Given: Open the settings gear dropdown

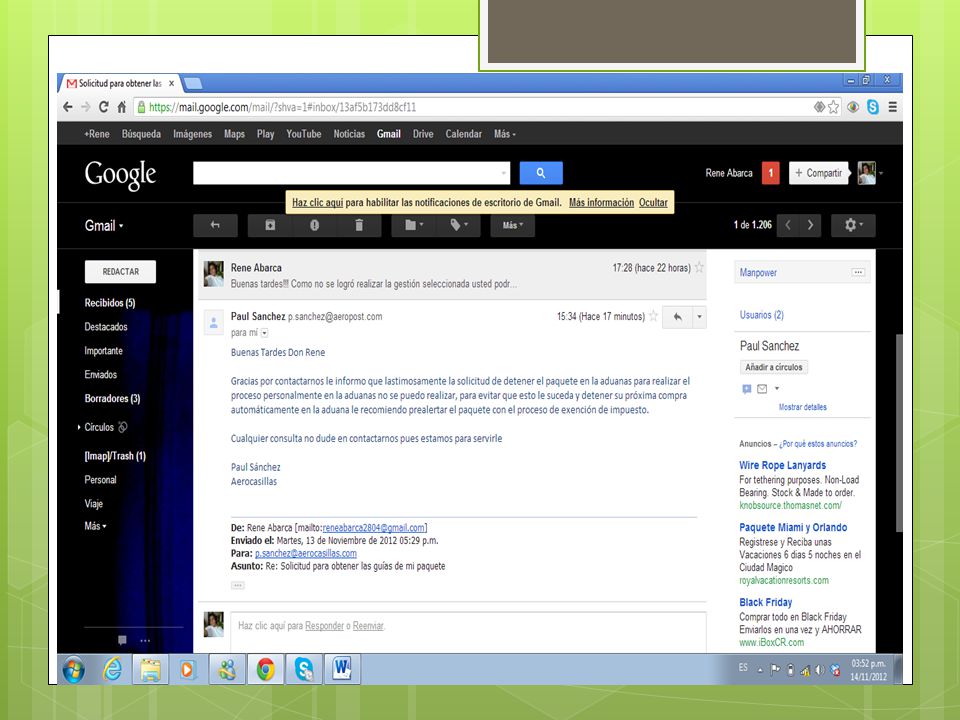Looking at the screenshot, I should (853, 225).
